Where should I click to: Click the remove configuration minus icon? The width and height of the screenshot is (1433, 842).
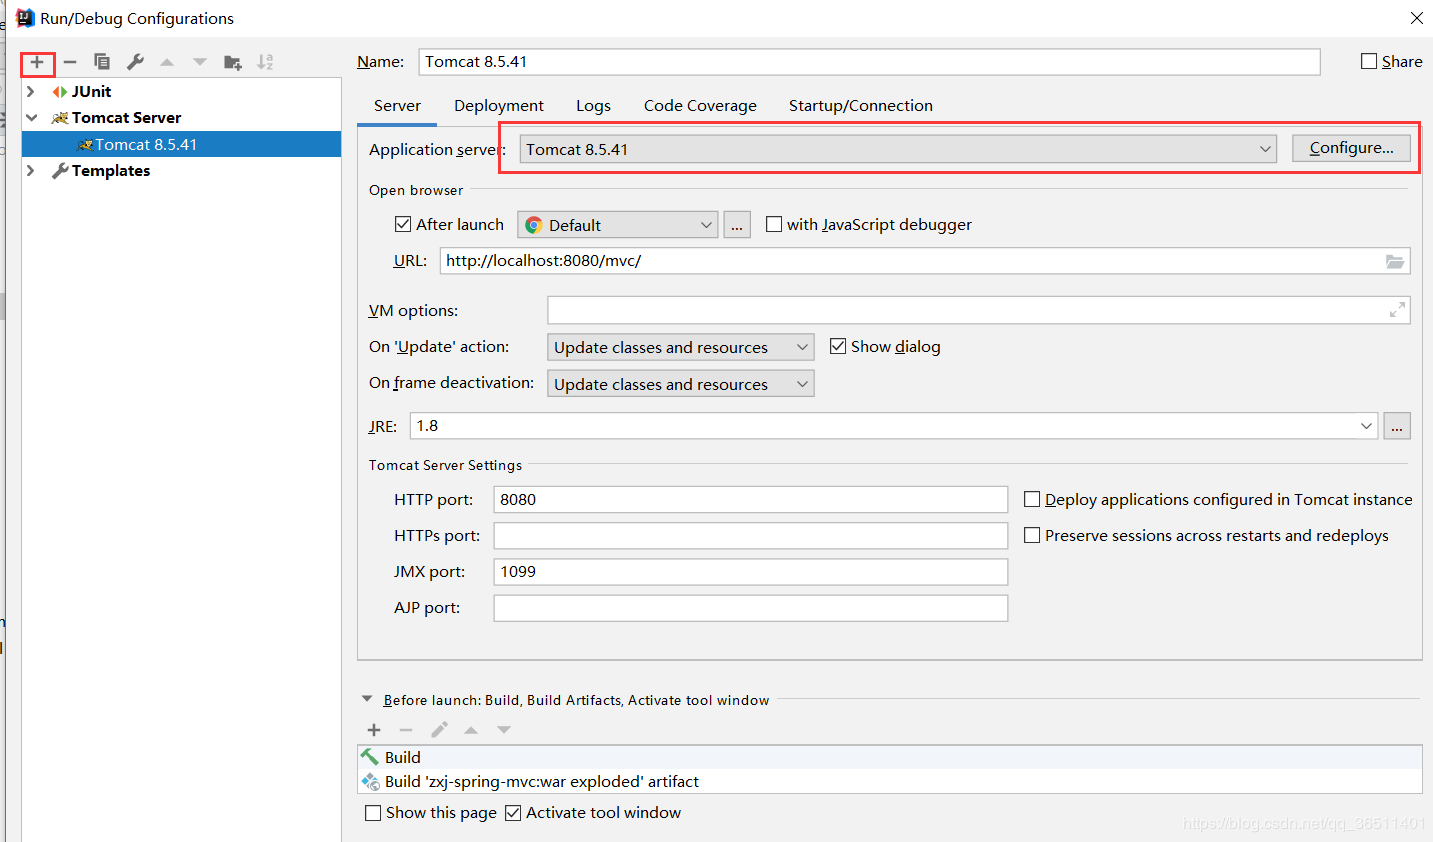[70, 62]
